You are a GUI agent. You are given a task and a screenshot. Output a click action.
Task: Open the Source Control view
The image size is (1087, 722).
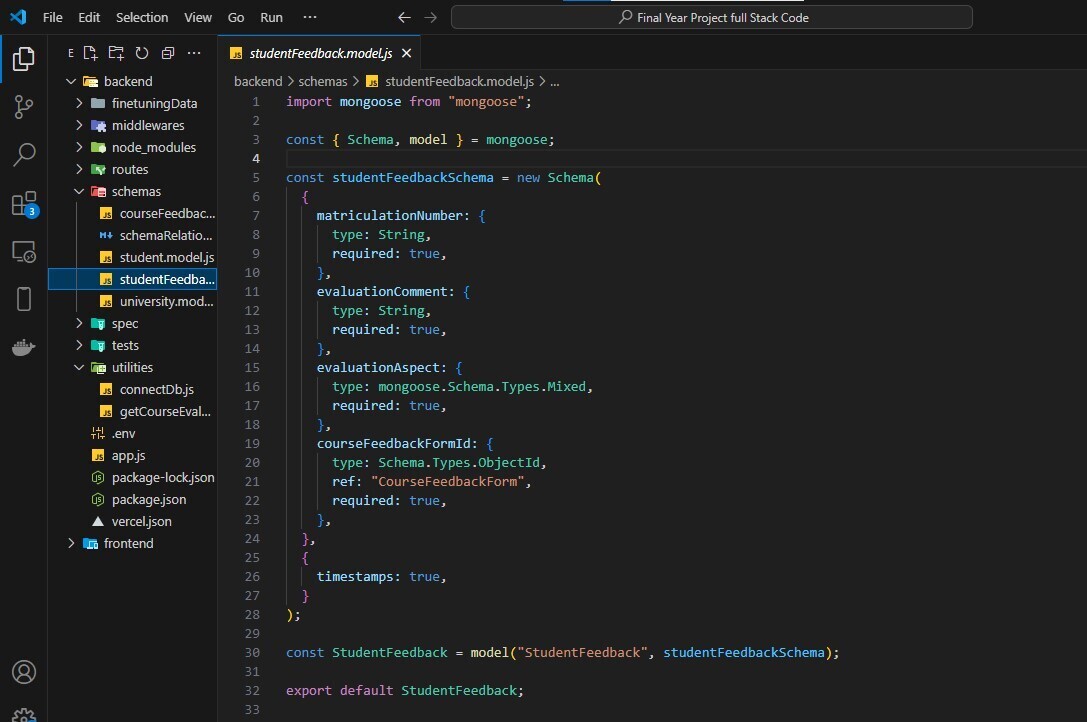point(24,107)
